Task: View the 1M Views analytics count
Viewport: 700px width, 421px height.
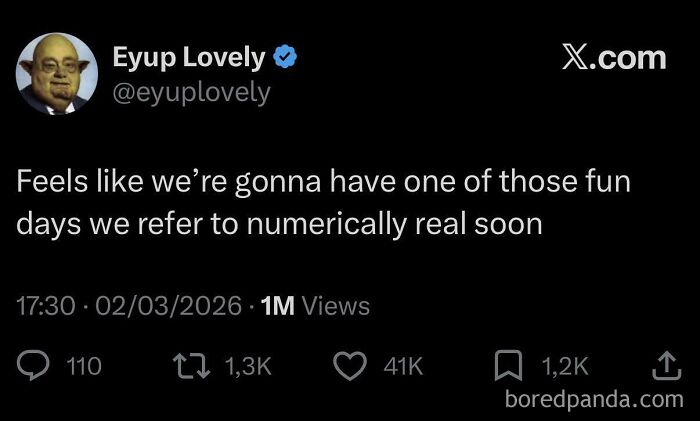Action: coord(315,306)
